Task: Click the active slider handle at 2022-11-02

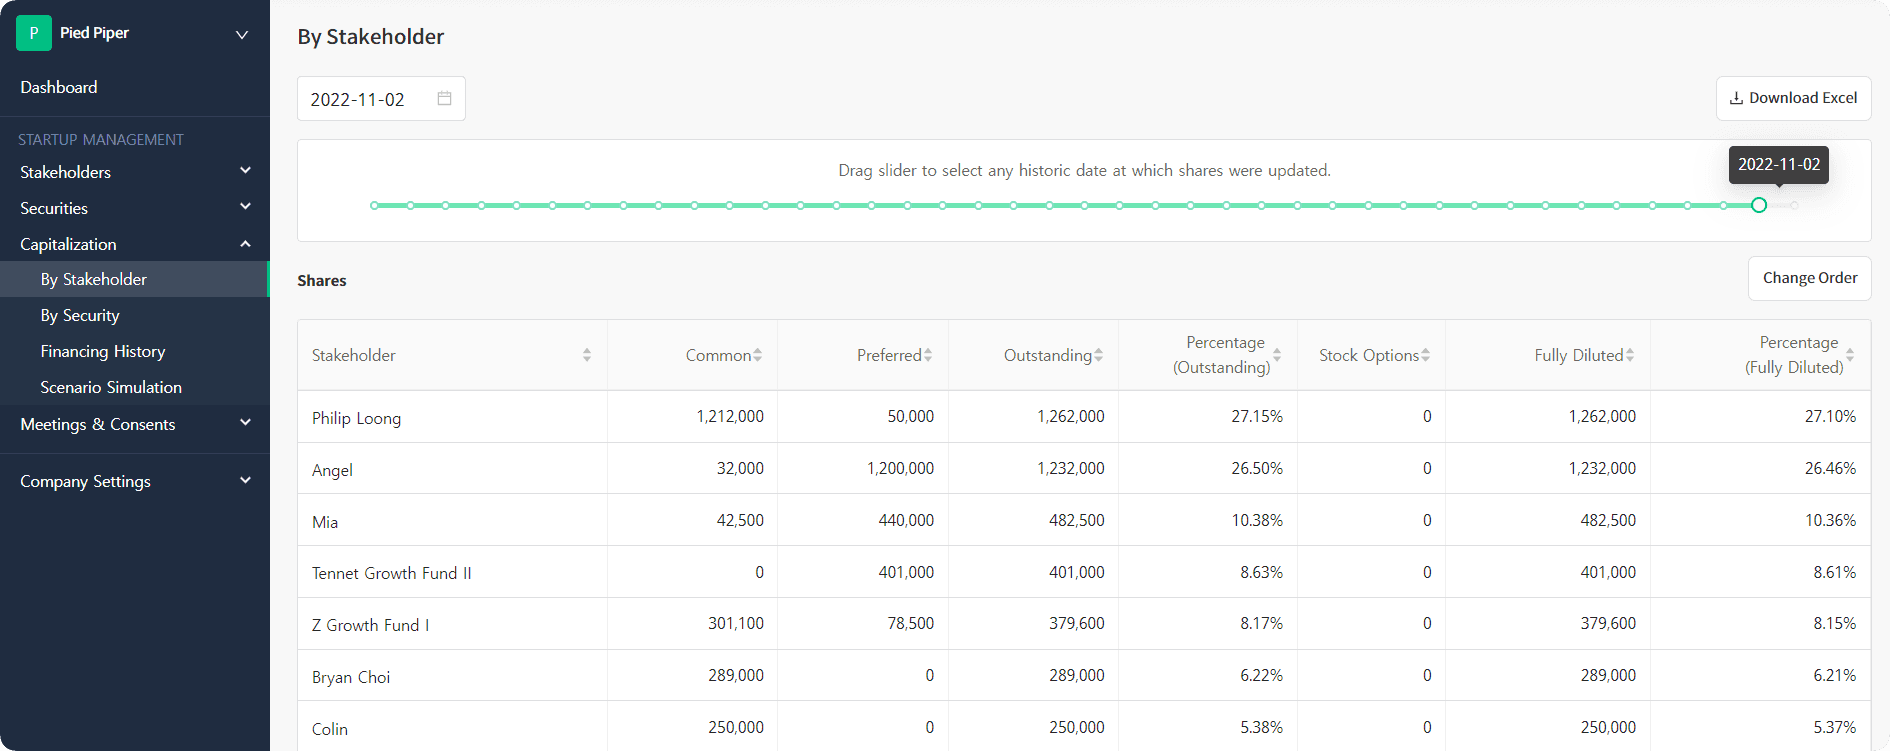Action: coord(1759,205)
